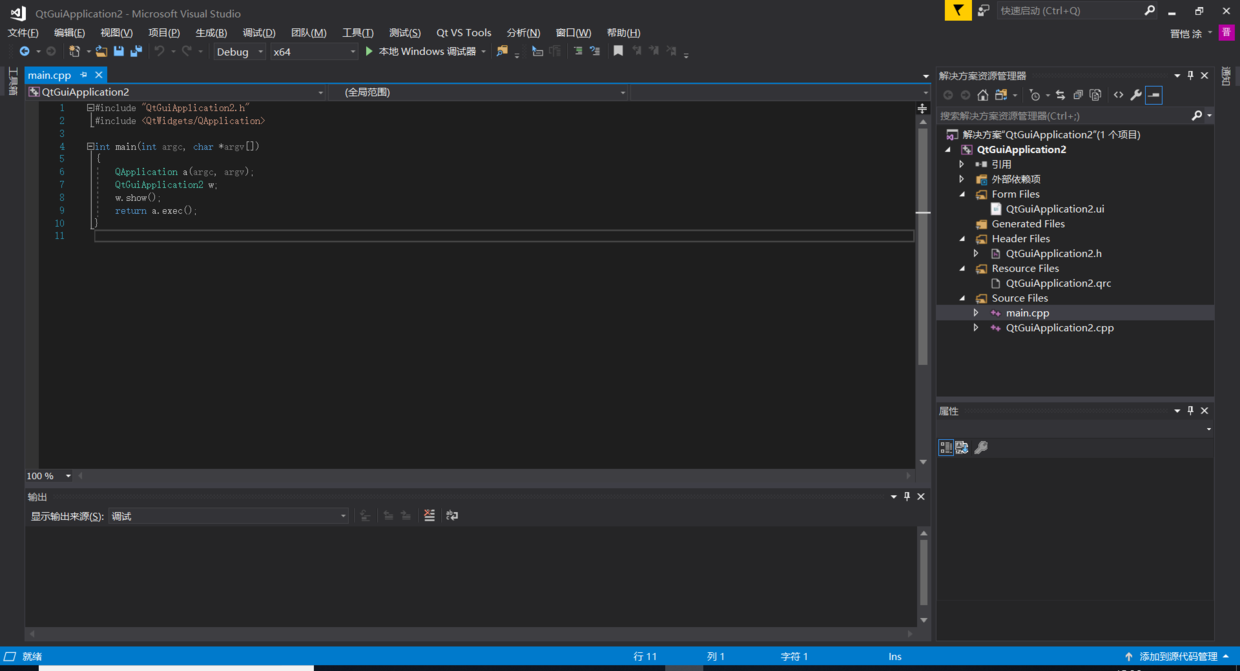Click the Show All Files icon
This screenshot has height=671, width=1240.
coord(1096,95)
